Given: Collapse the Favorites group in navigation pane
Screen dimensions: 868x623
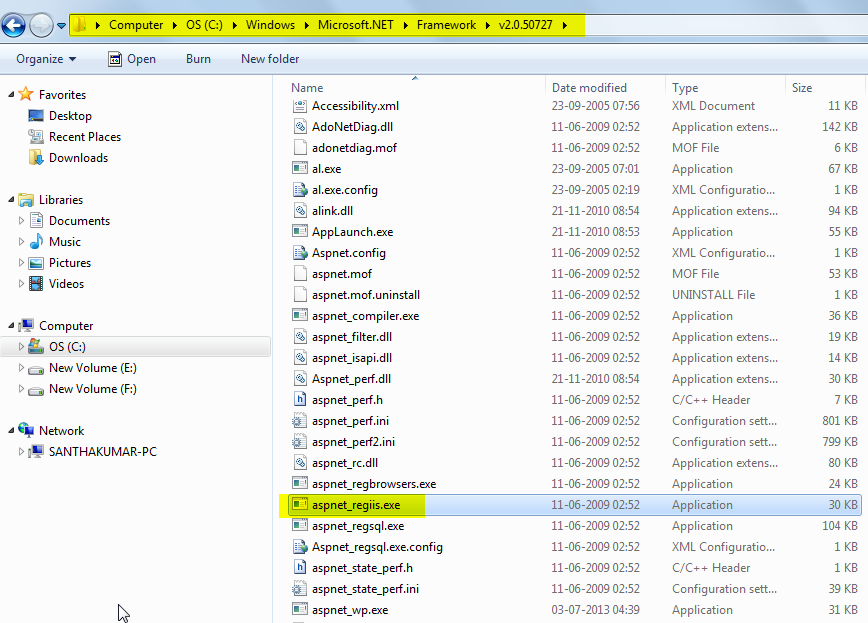Looking at the screenshot, I should point(11,95).
